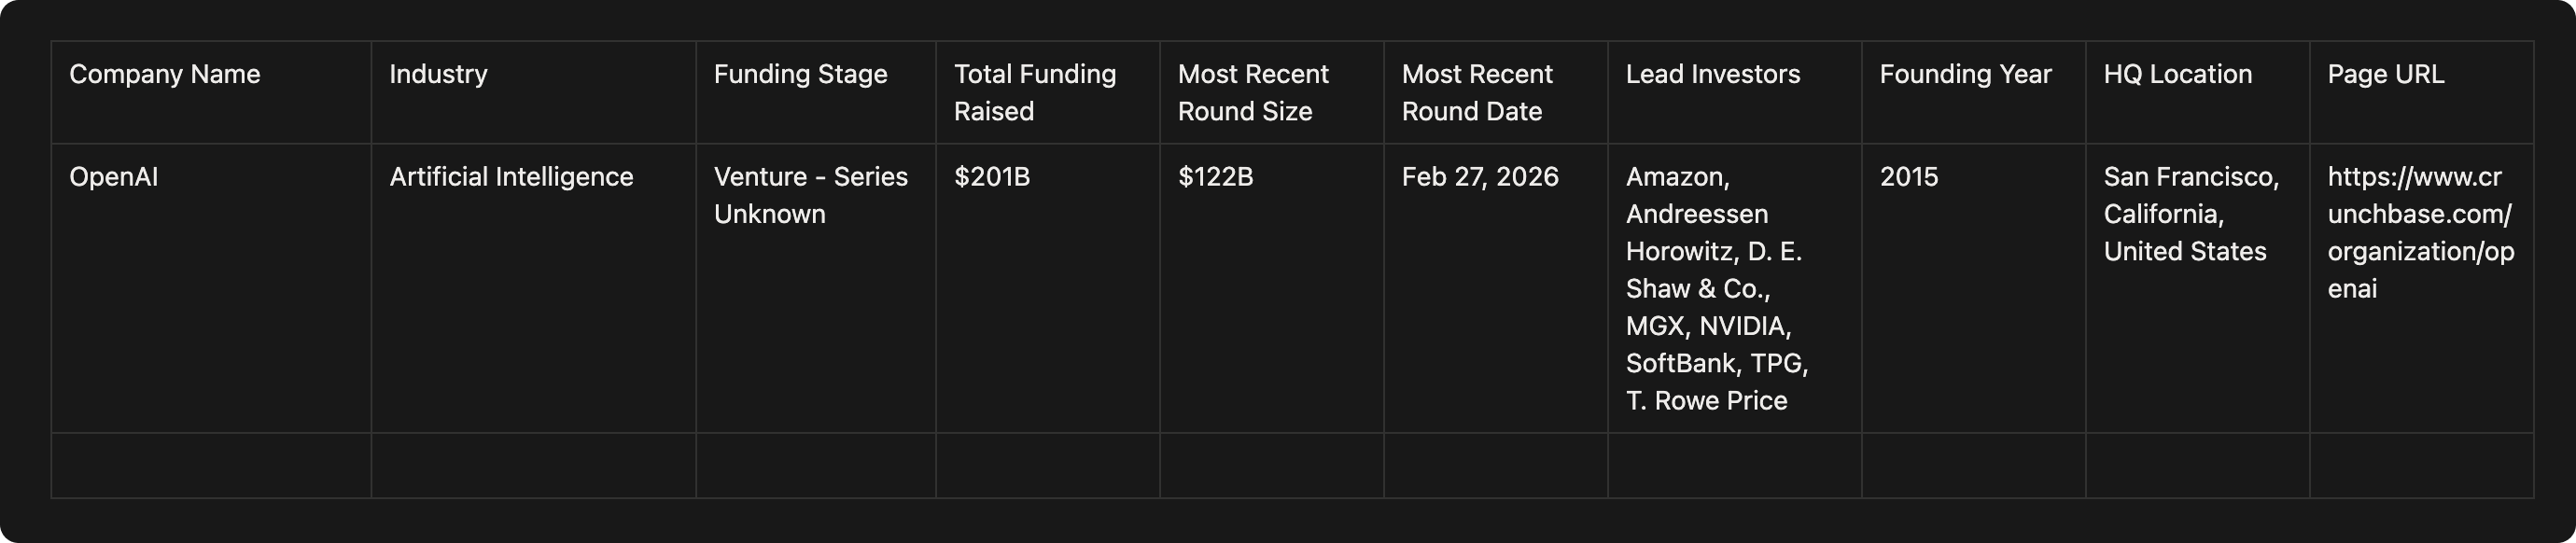Image resolution: width=2576 pixels, height=543 pixels.
Task: Click the HQ Location column header
Action: [2177, 74]
